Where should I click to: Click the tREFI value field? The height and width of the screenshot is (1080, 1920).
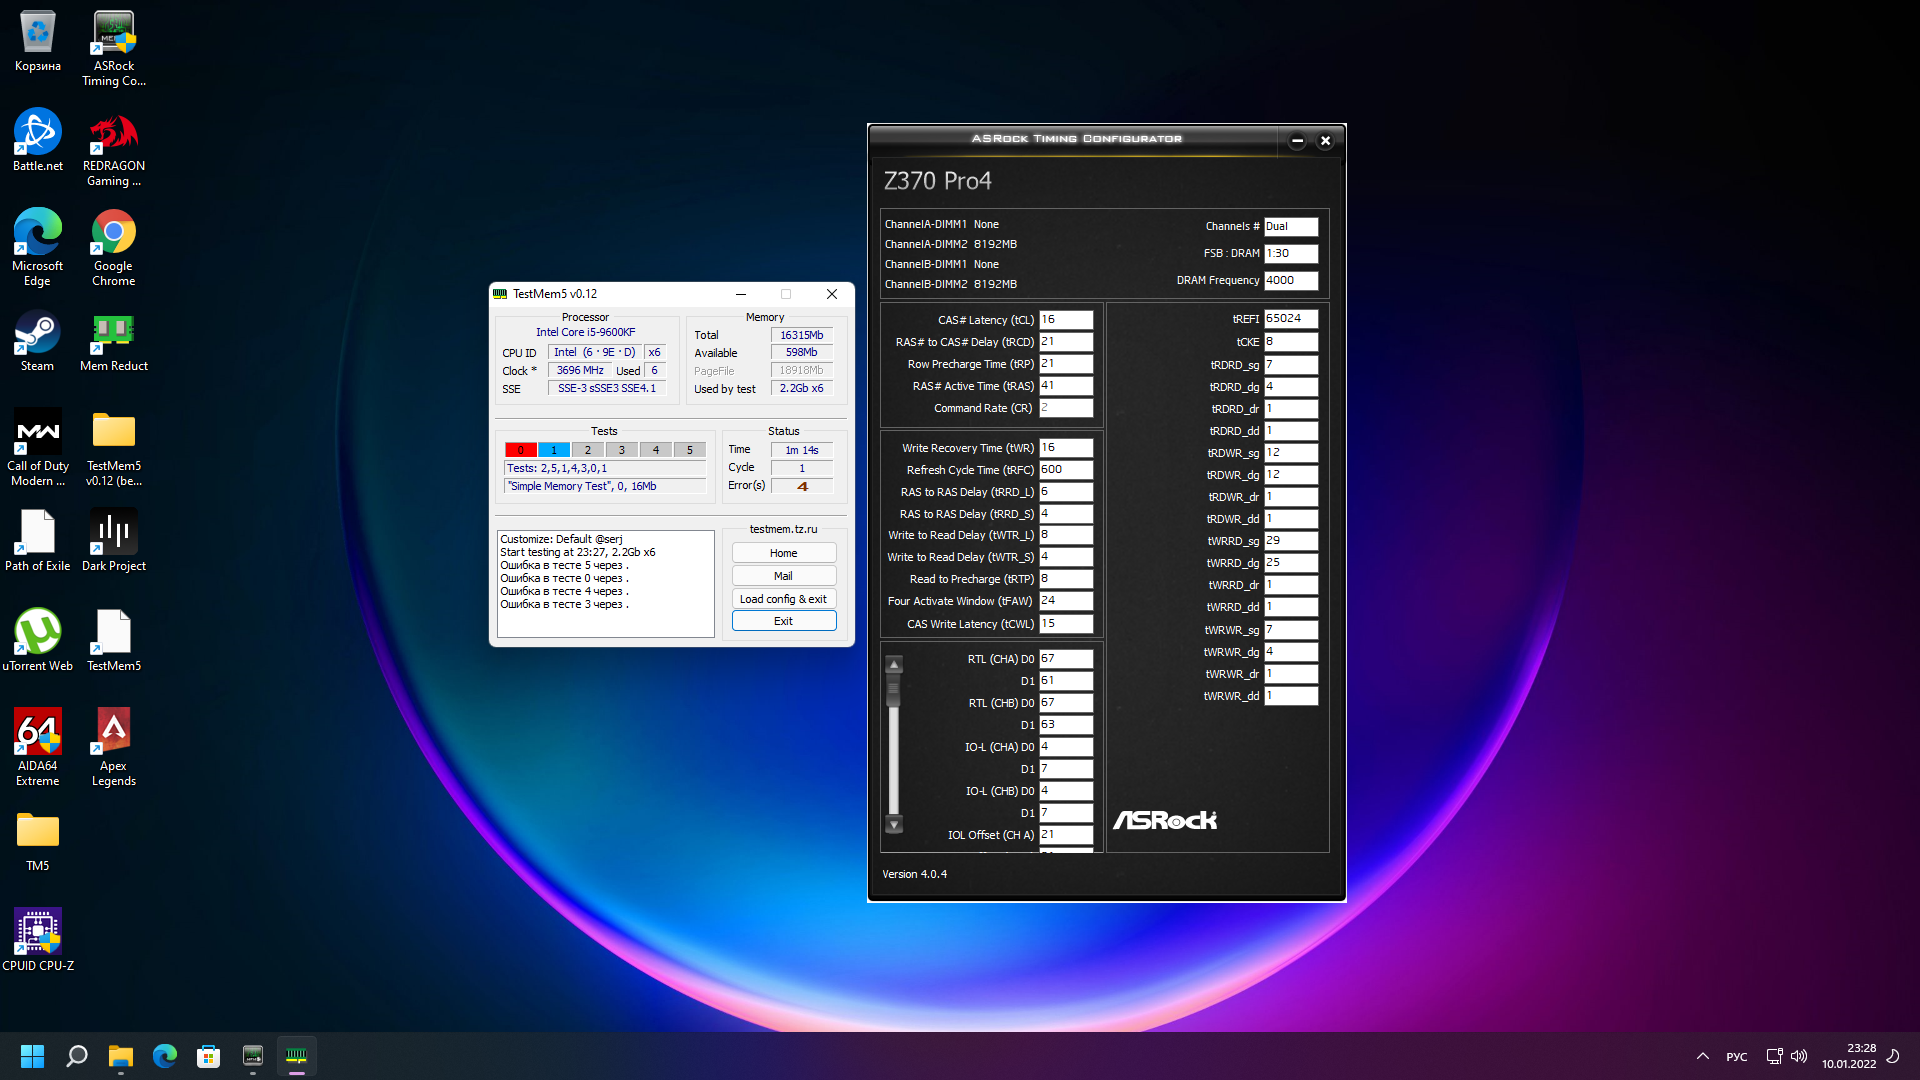[x=1290, y=319]
